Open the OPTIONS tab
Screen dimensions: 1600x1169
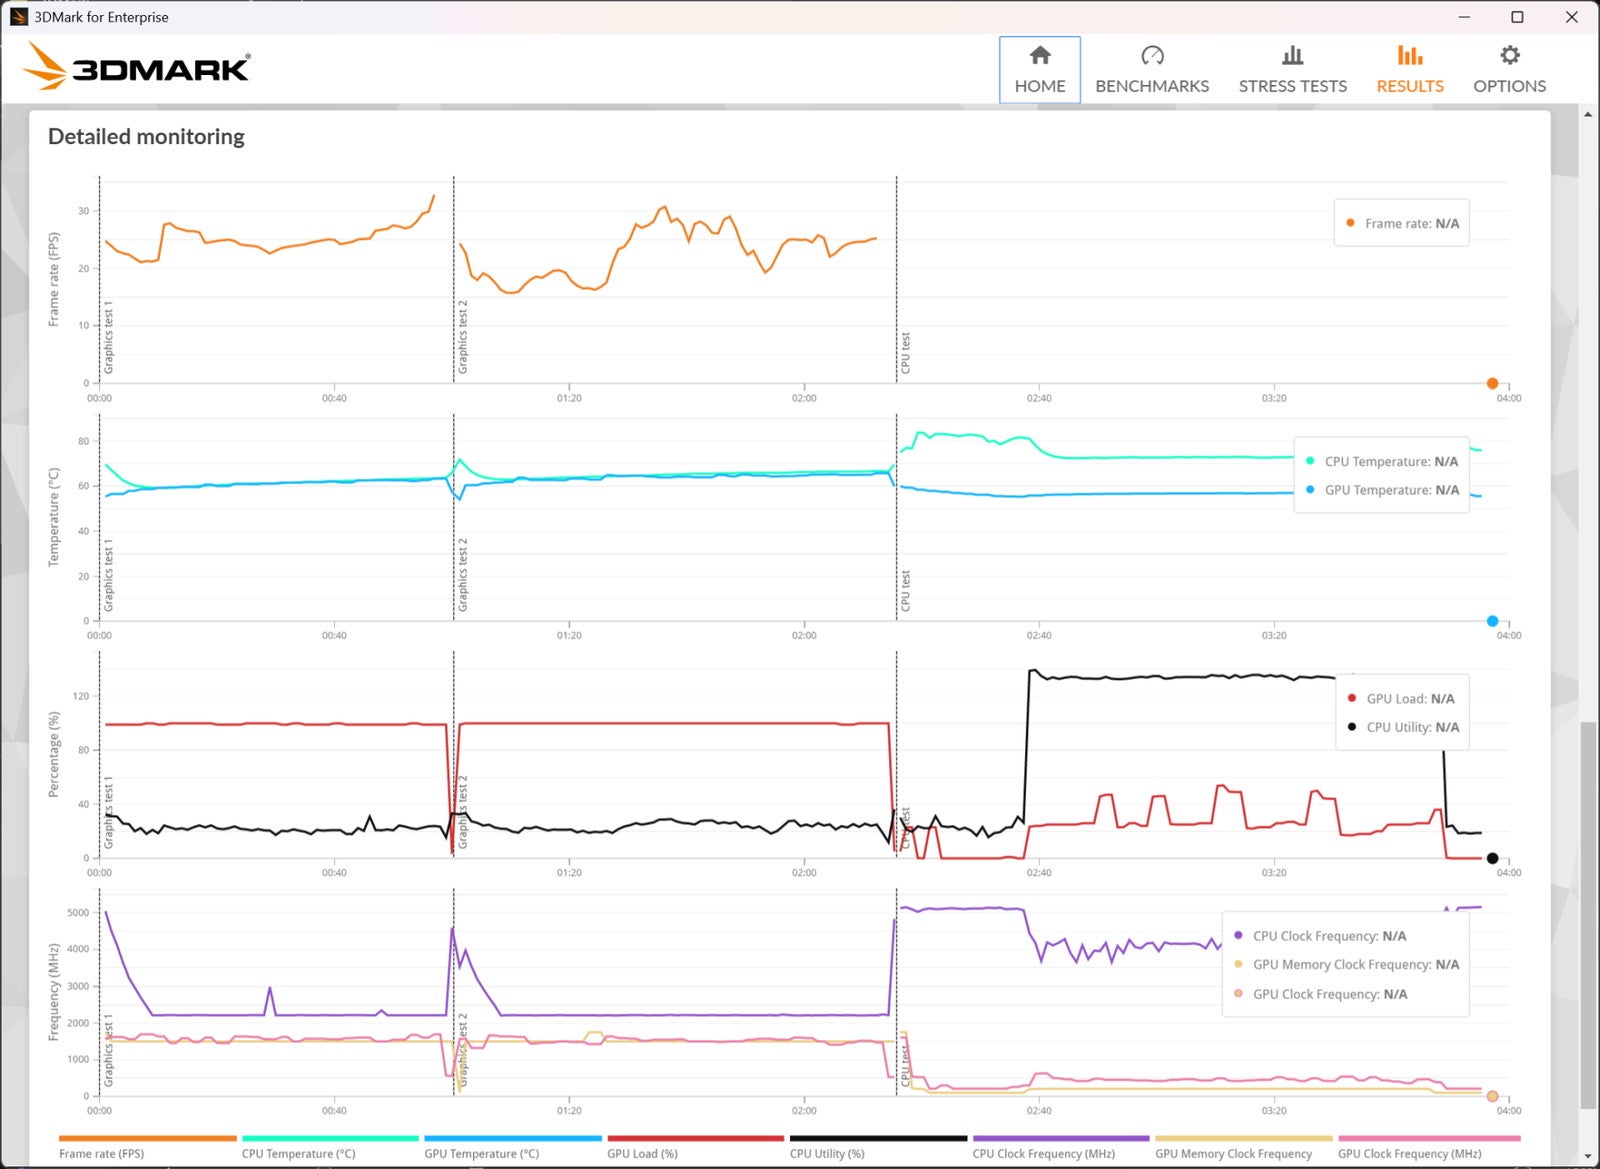click(1509, 69)
